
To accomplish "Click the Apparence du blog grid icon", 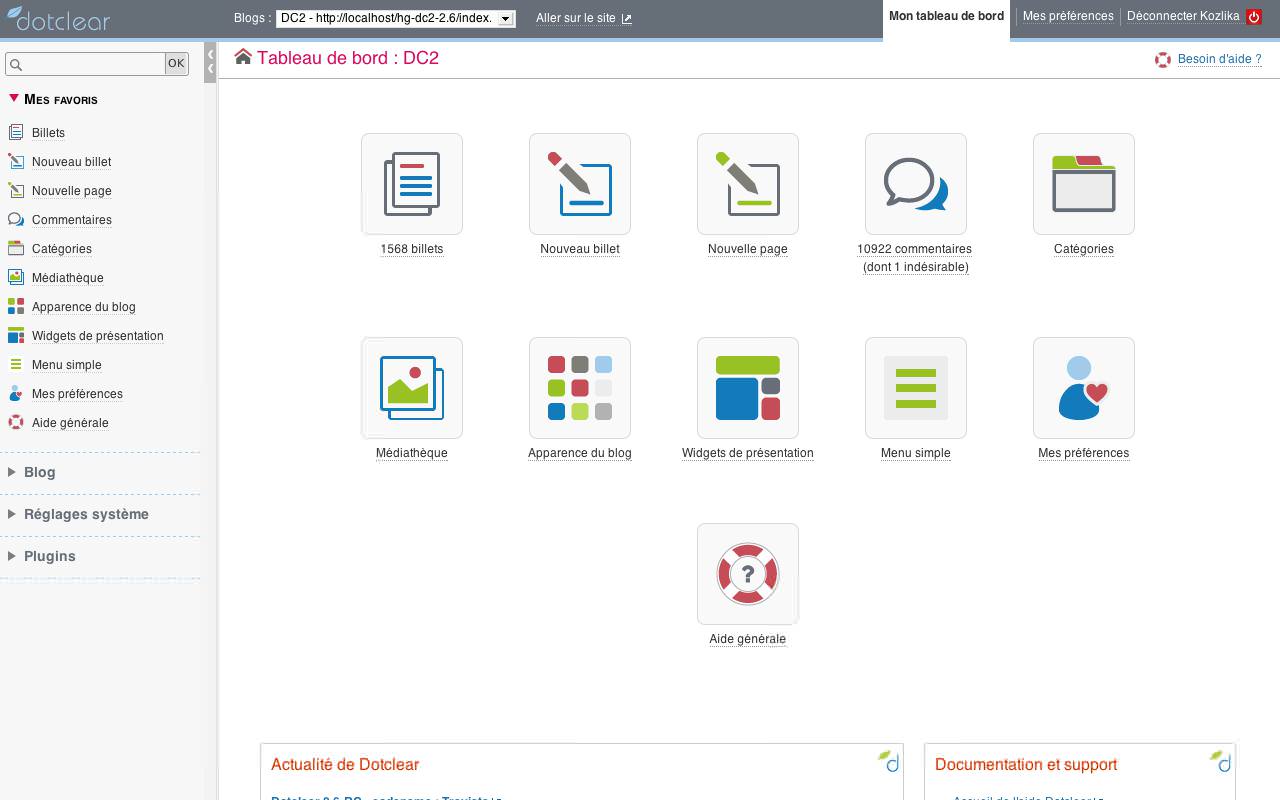I will coord(579,388).
